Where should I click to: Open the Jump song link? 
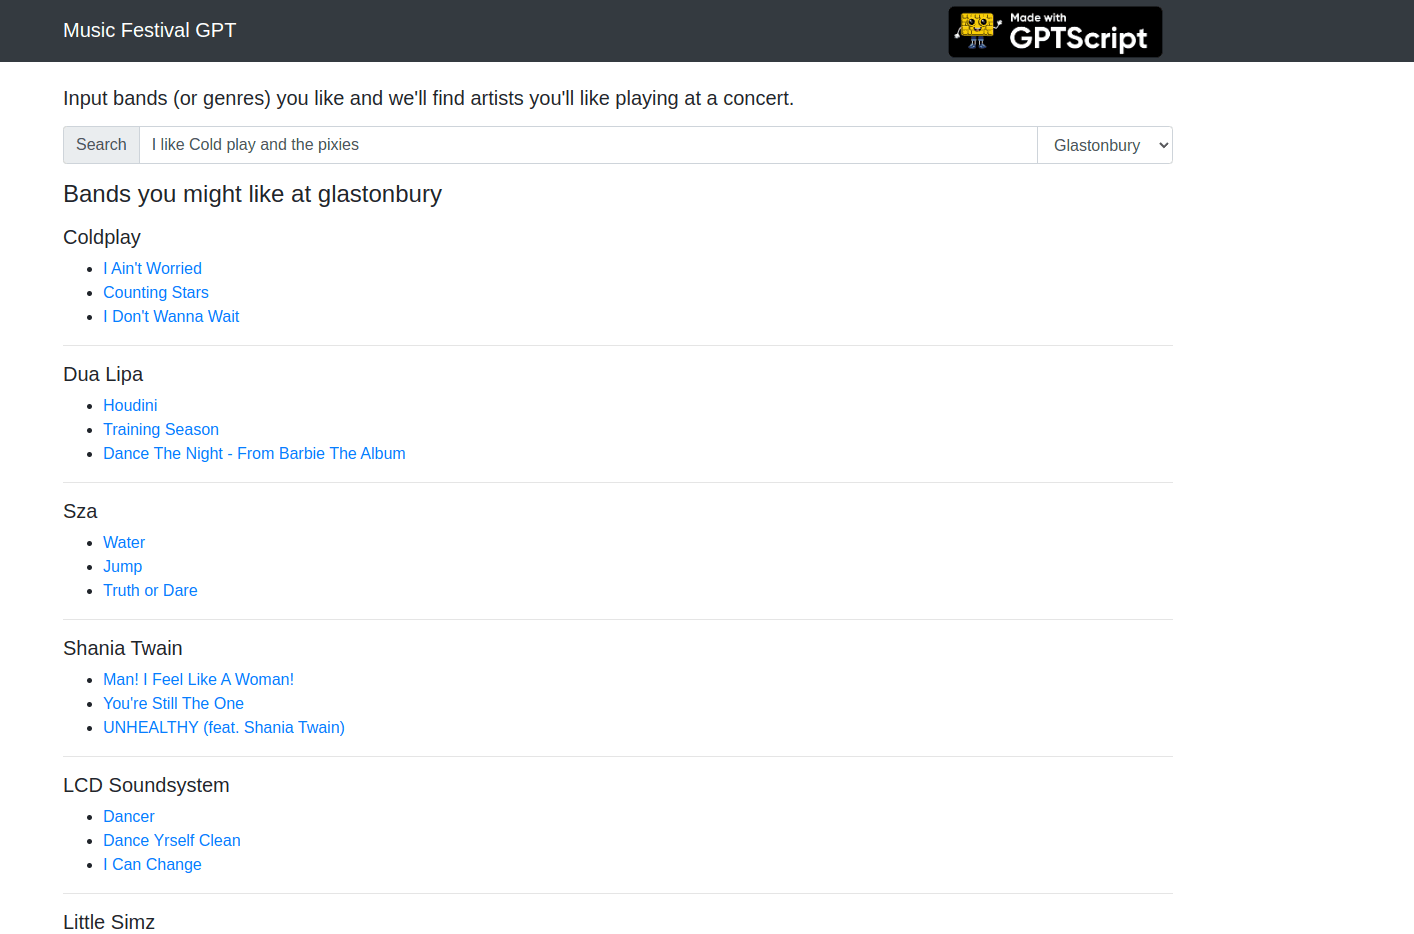point(122,566)
